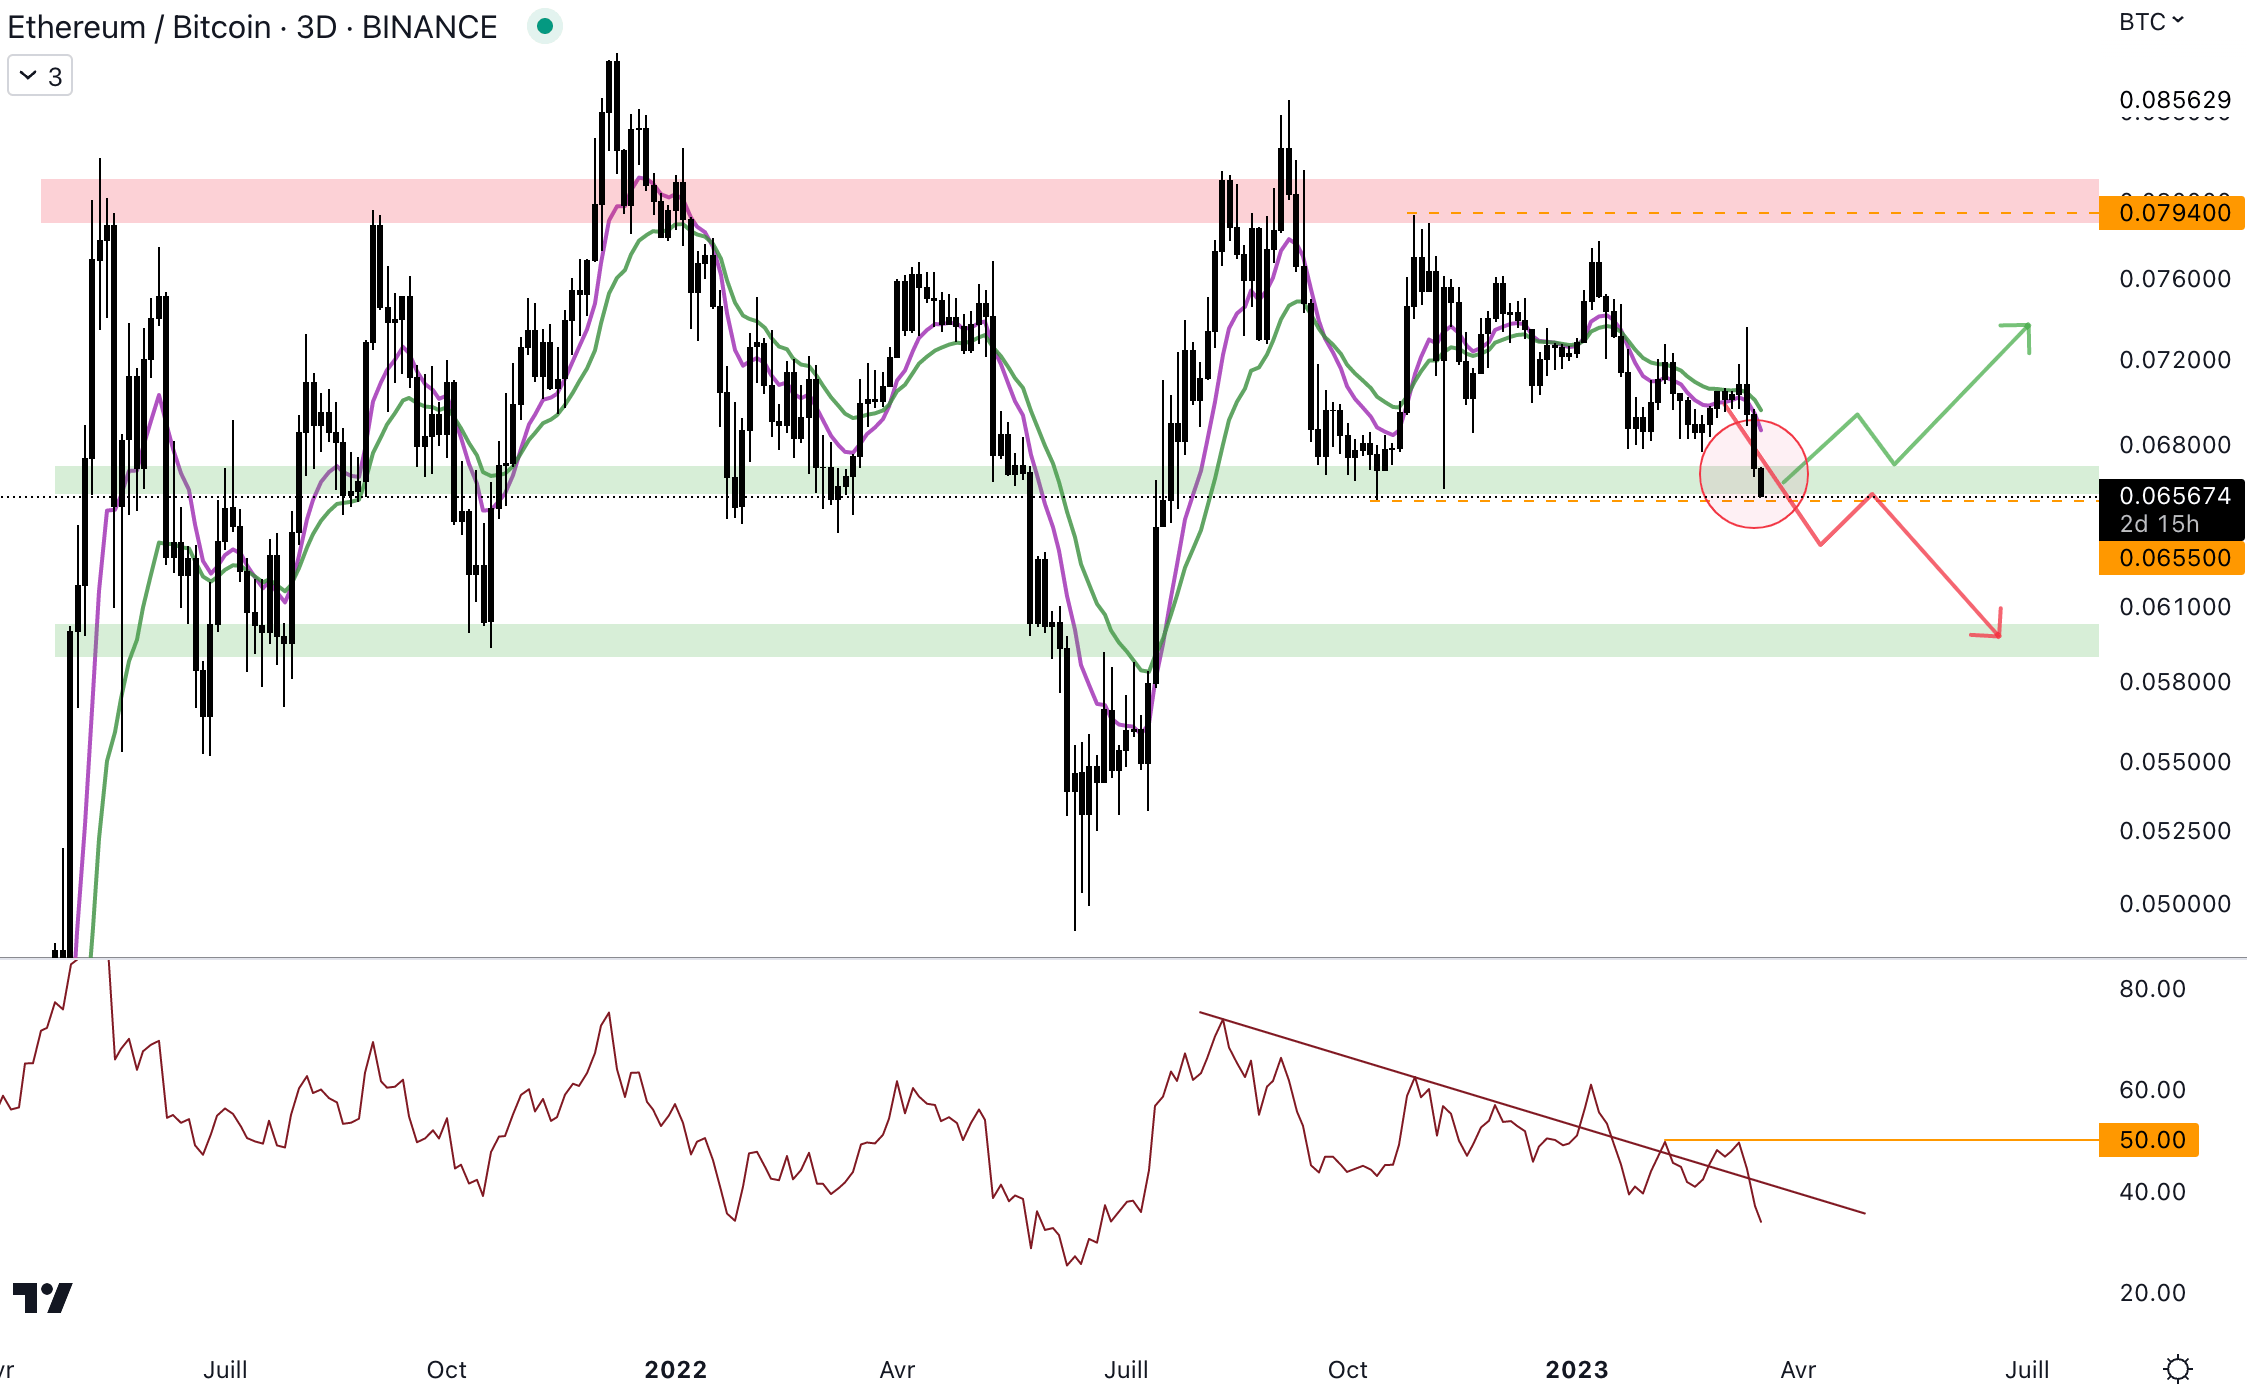Screen dimensions: 2247x1392
Task: Open the BTC currency dropdown
Action: (2150, 22)
